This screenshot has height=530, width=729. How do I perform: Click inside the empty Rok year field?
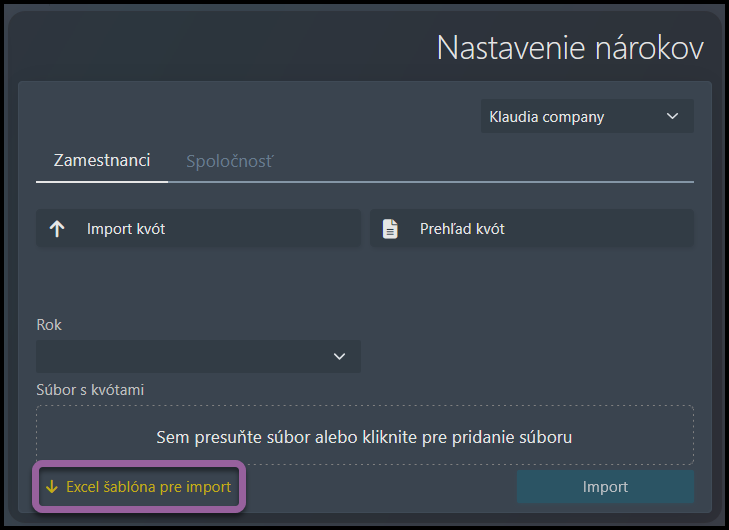199,356
